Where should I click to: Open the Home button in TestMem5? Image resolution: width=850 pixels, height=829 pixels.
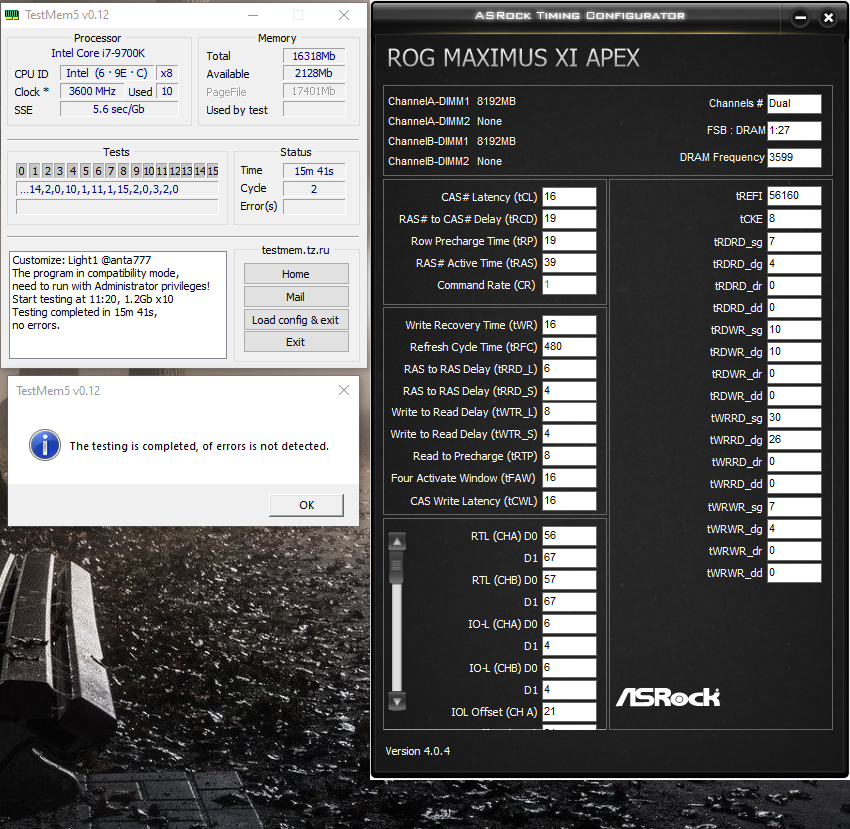pyautogui.click(x=295, y=274)
